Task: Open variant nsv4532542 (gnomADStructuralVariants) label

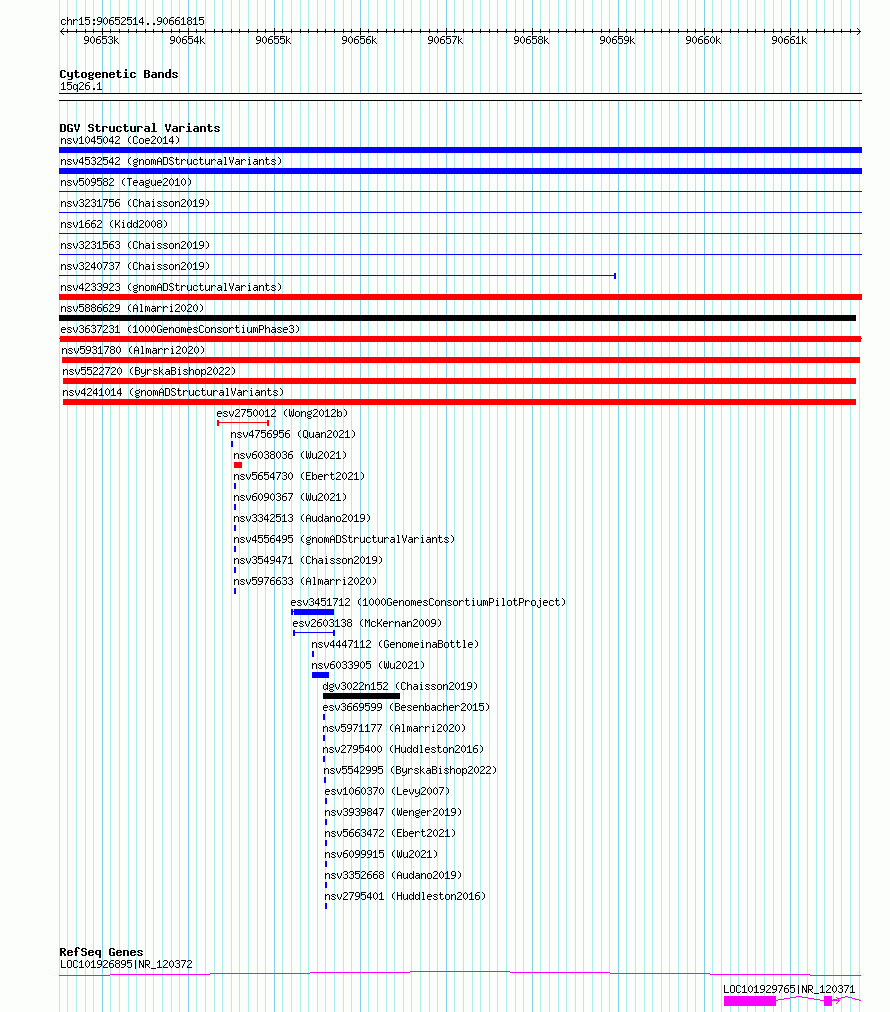Action: (x=171, y=161)
